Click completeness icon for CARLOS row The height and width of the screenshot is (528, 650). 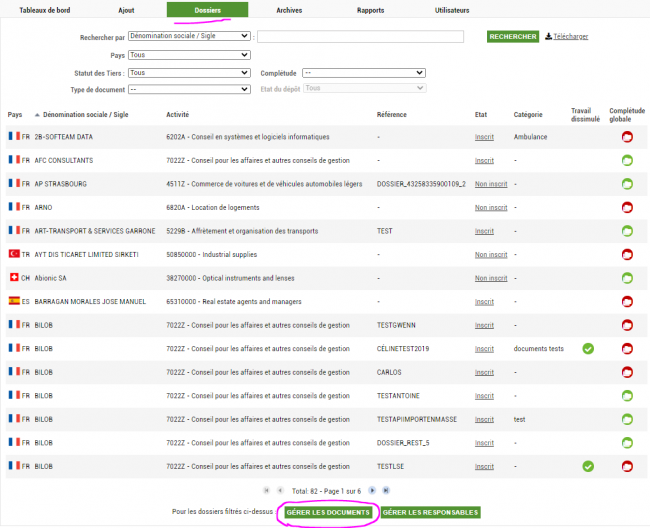(627, 372)
